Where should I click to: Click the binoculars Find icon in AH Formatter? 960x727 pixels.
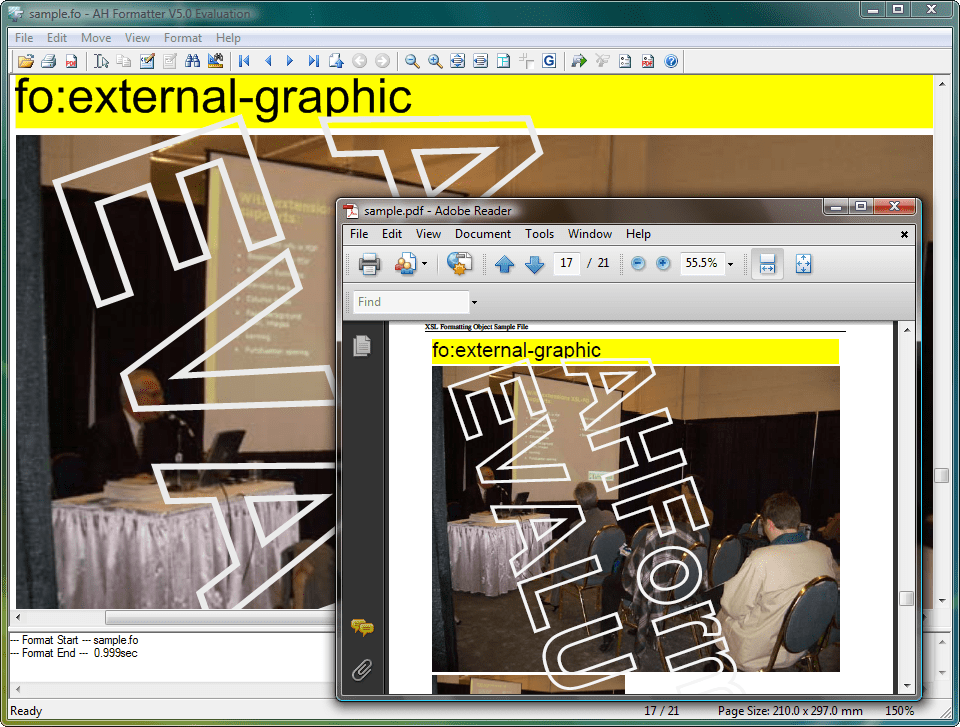pyautogui.click(x=192, y=61)
